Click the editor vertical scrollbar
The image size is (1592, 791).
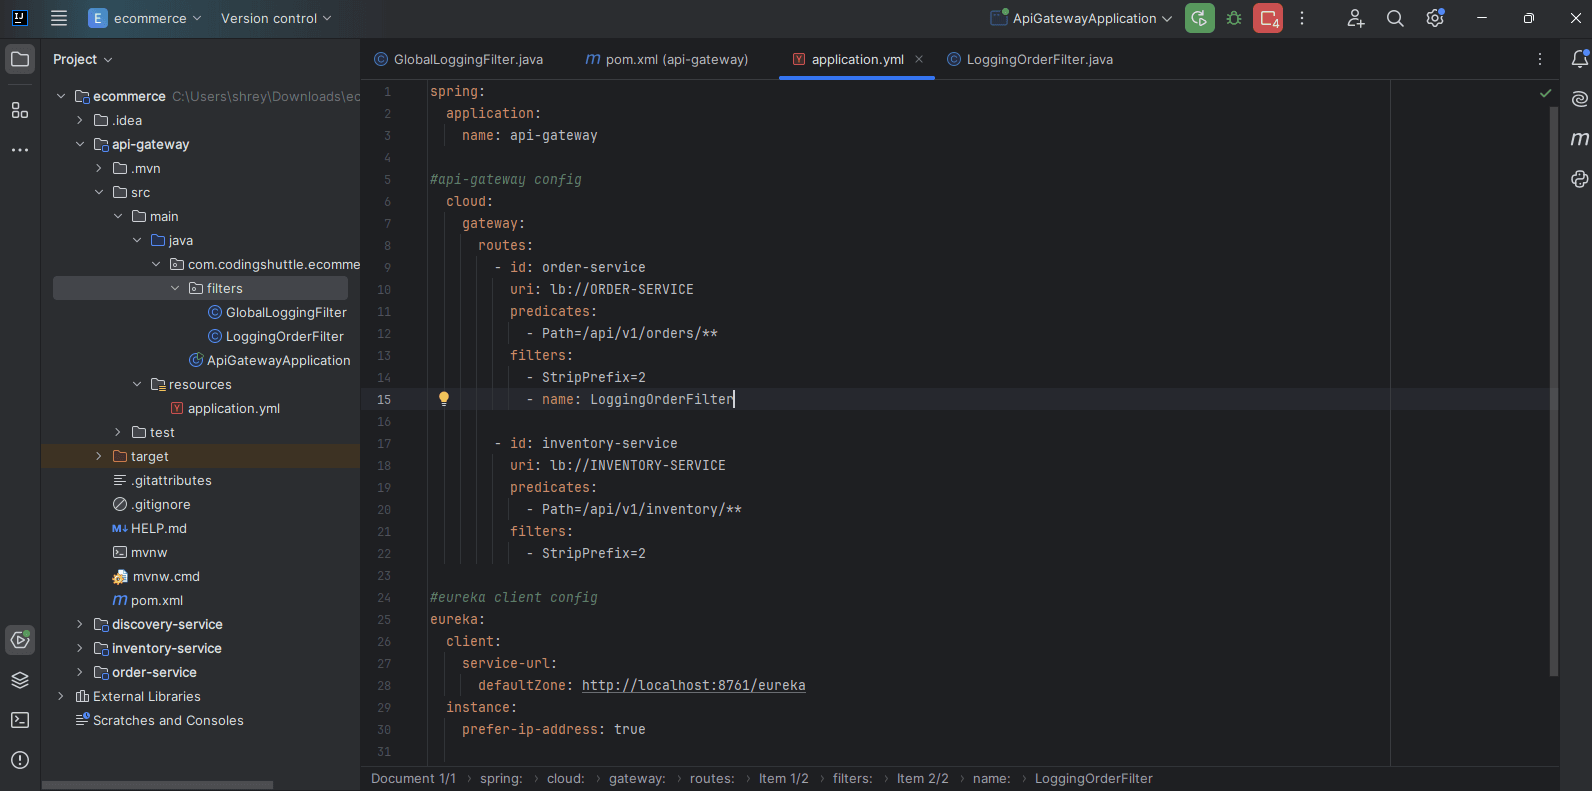tap(1554, 390)
